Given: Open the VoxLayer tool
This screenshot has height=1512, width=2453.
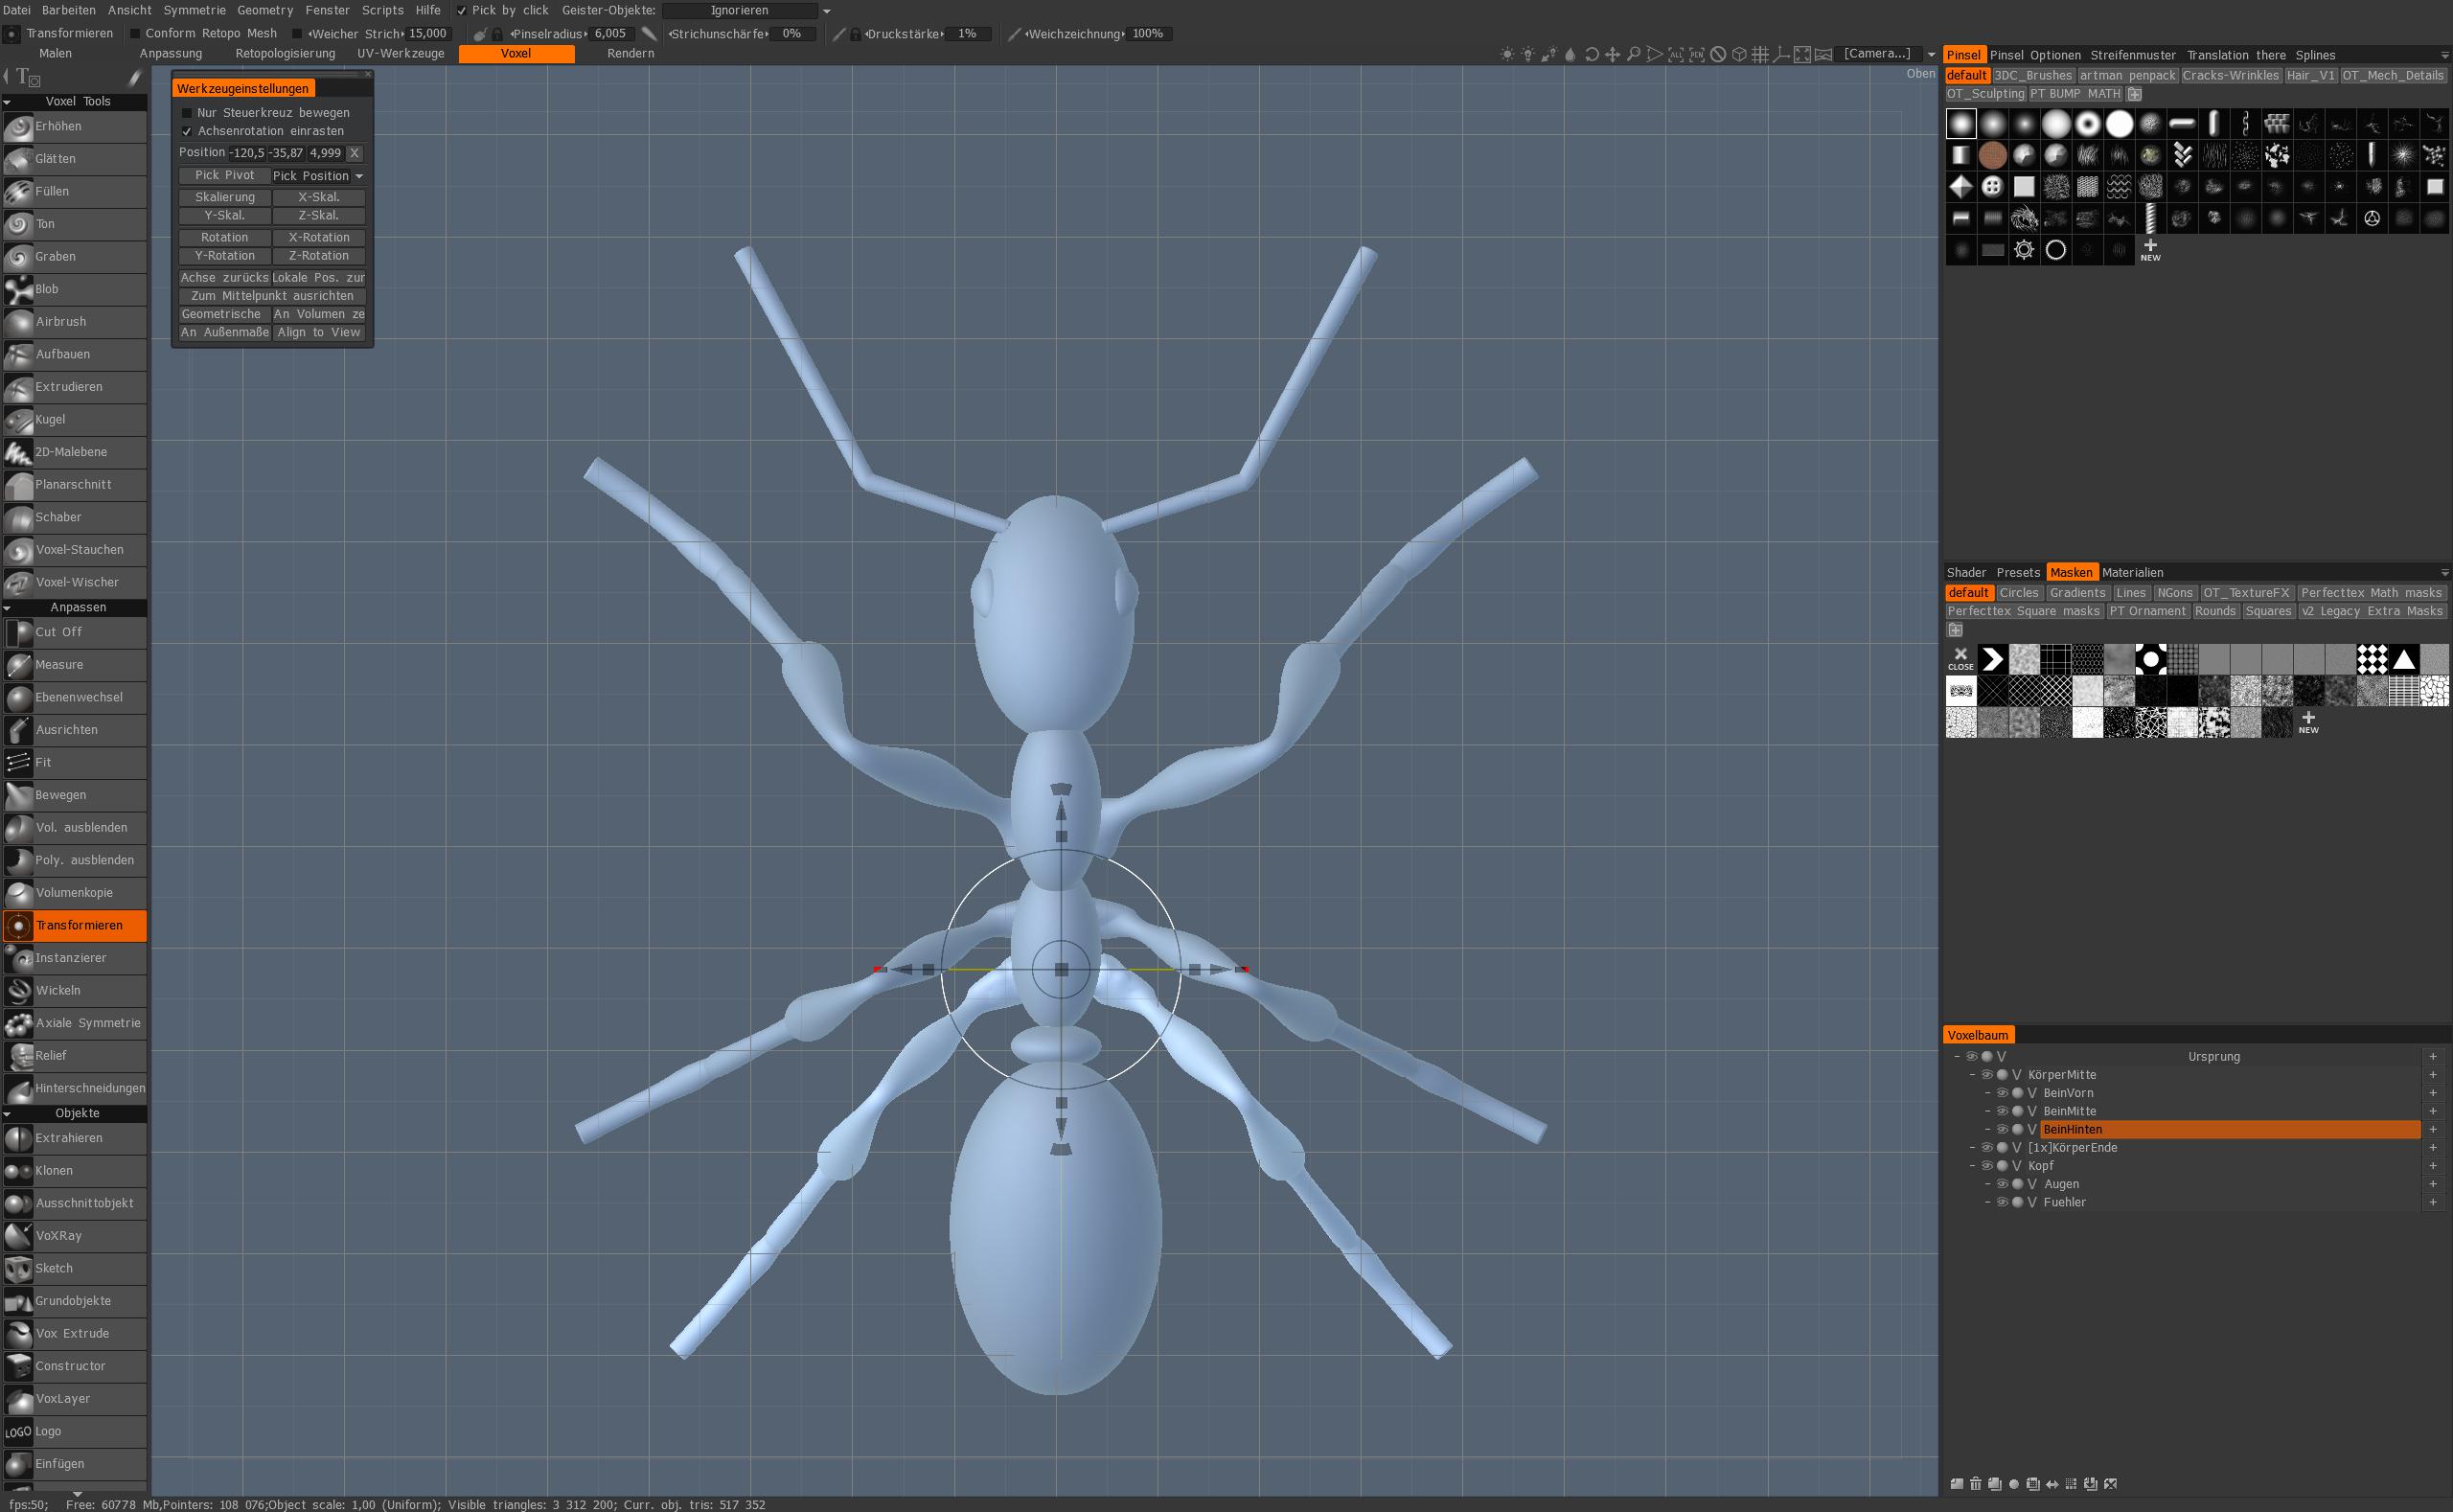Looking at the screenshot, I should [74, 1399].
